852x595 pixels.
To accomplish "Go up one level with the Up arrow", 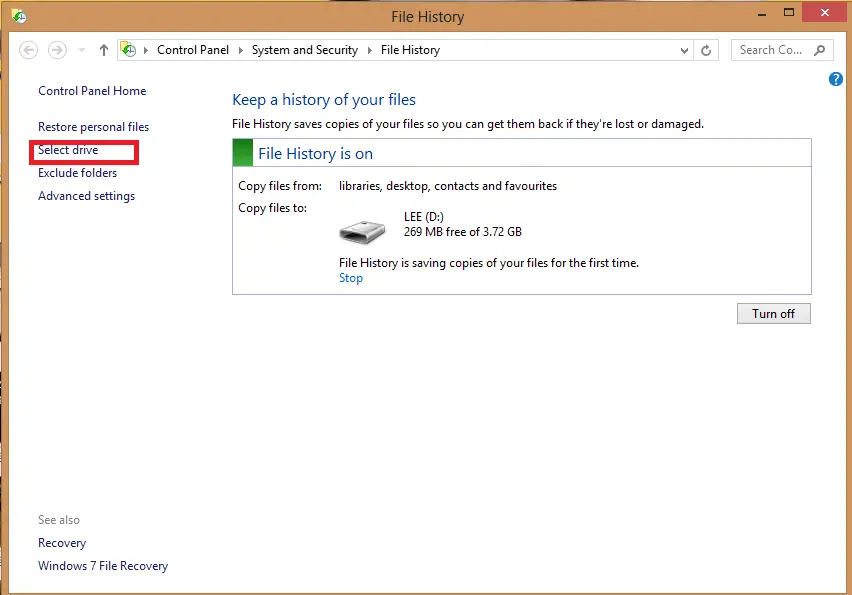I will [x=104, y=50].
